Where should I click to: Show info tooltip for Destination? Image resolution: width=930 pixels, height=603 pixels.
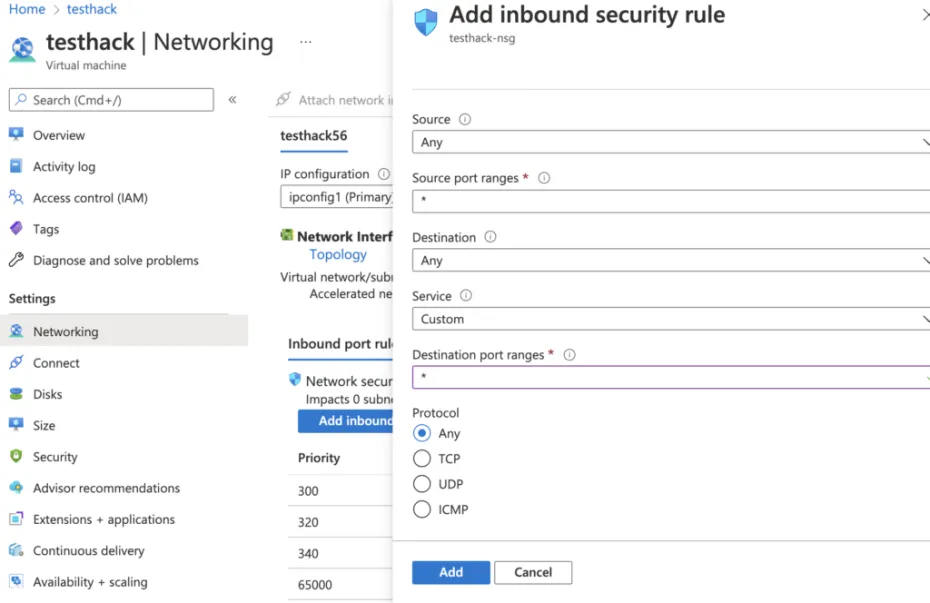tap(490, 237)
